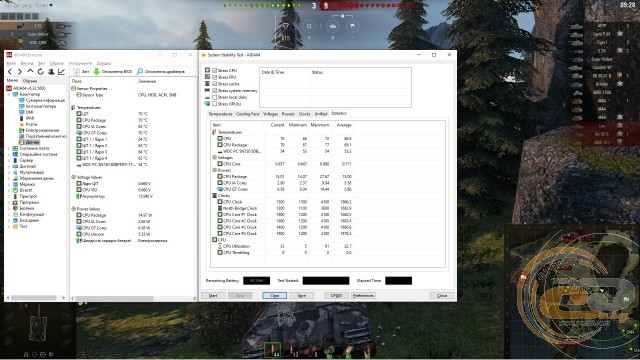Expand the operating system tree node
Viewport: 640px width, 360px height.
pyautogui.click(x=9, y=154)
